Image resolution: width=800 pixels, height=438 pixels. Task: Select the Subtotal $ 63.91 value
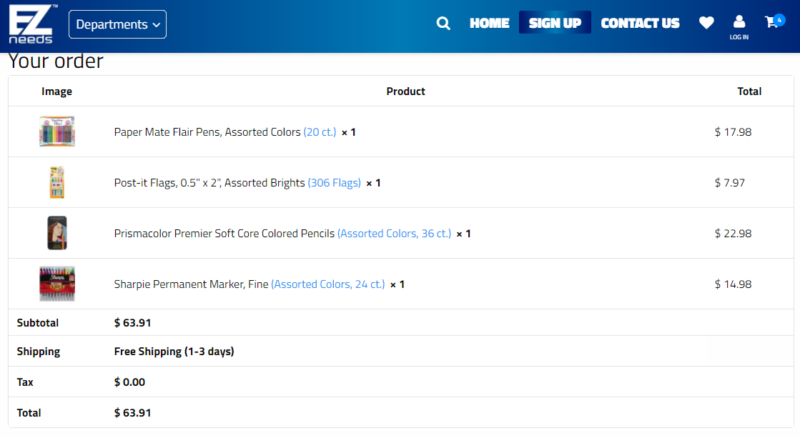[x=133, y=323]
